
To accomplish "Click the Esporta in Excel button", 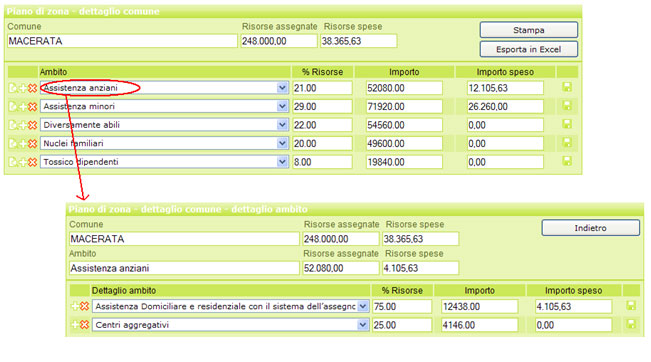I will point(529,49).
